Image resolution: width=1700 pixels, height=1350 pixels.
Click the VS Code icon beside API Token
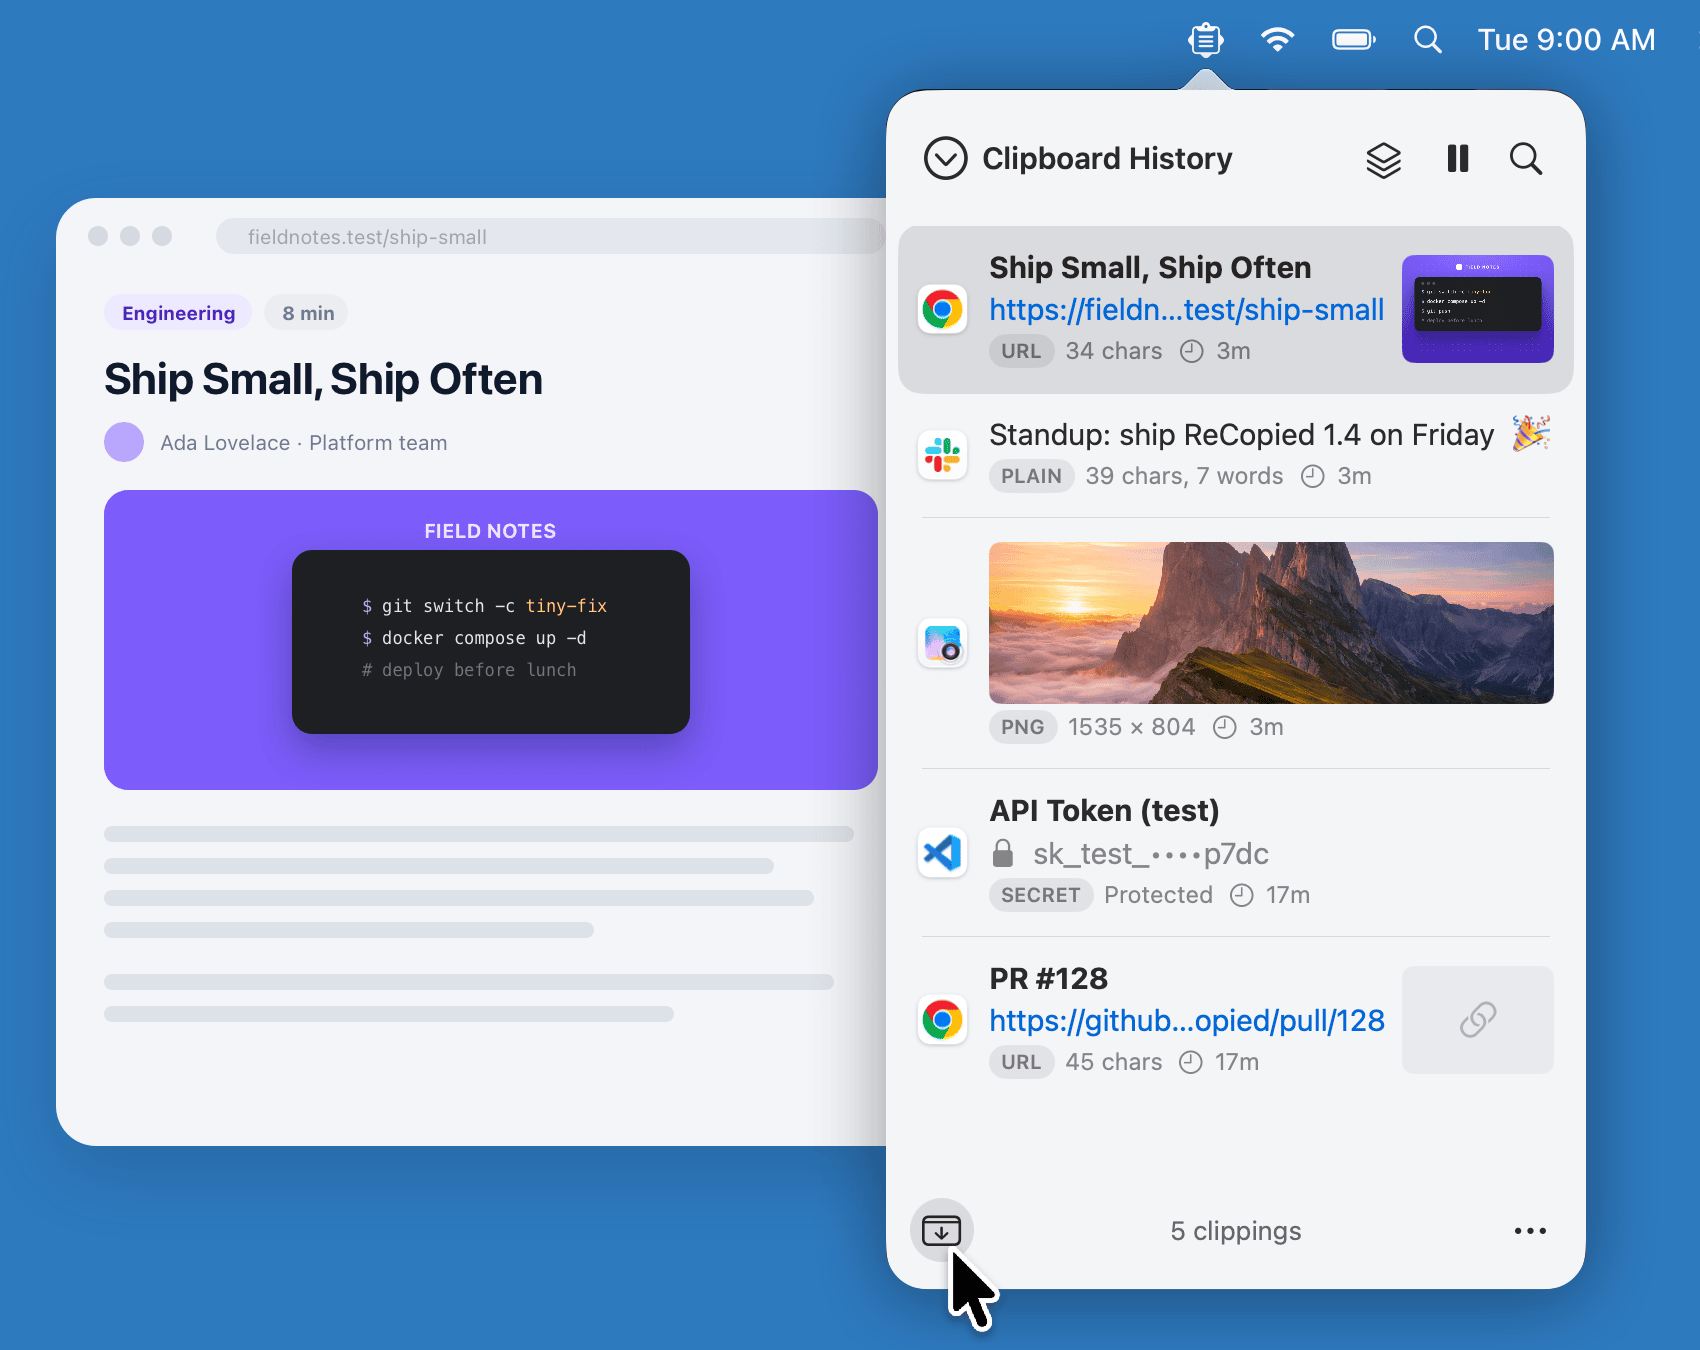click(942, 853)
